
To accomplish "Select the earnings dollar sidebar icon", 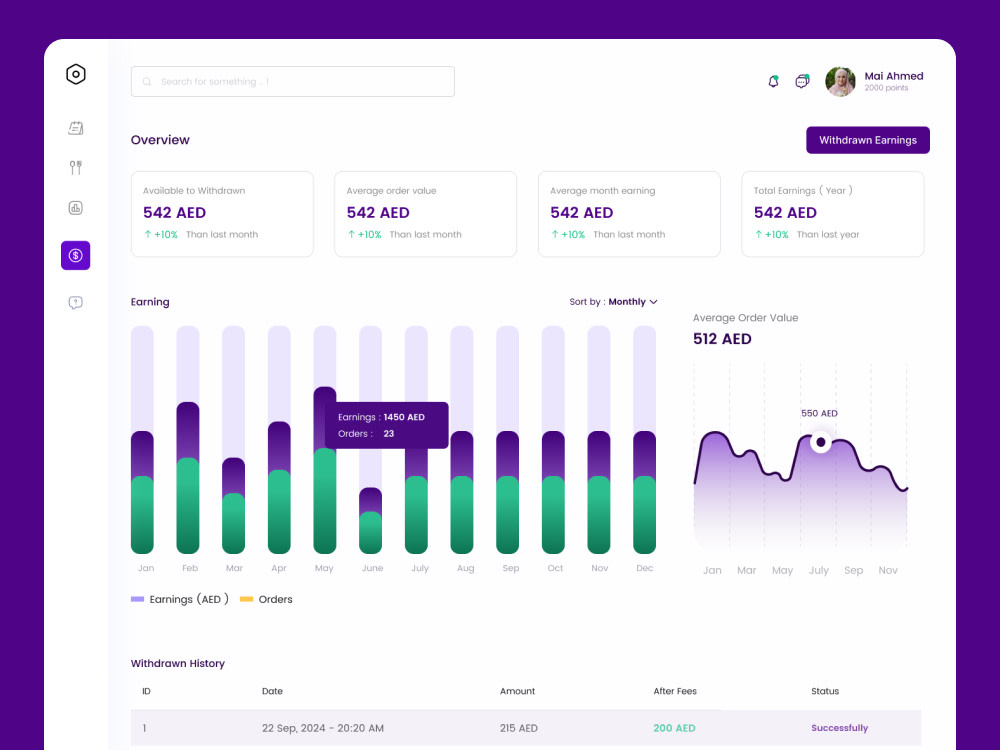I will 76,255.
